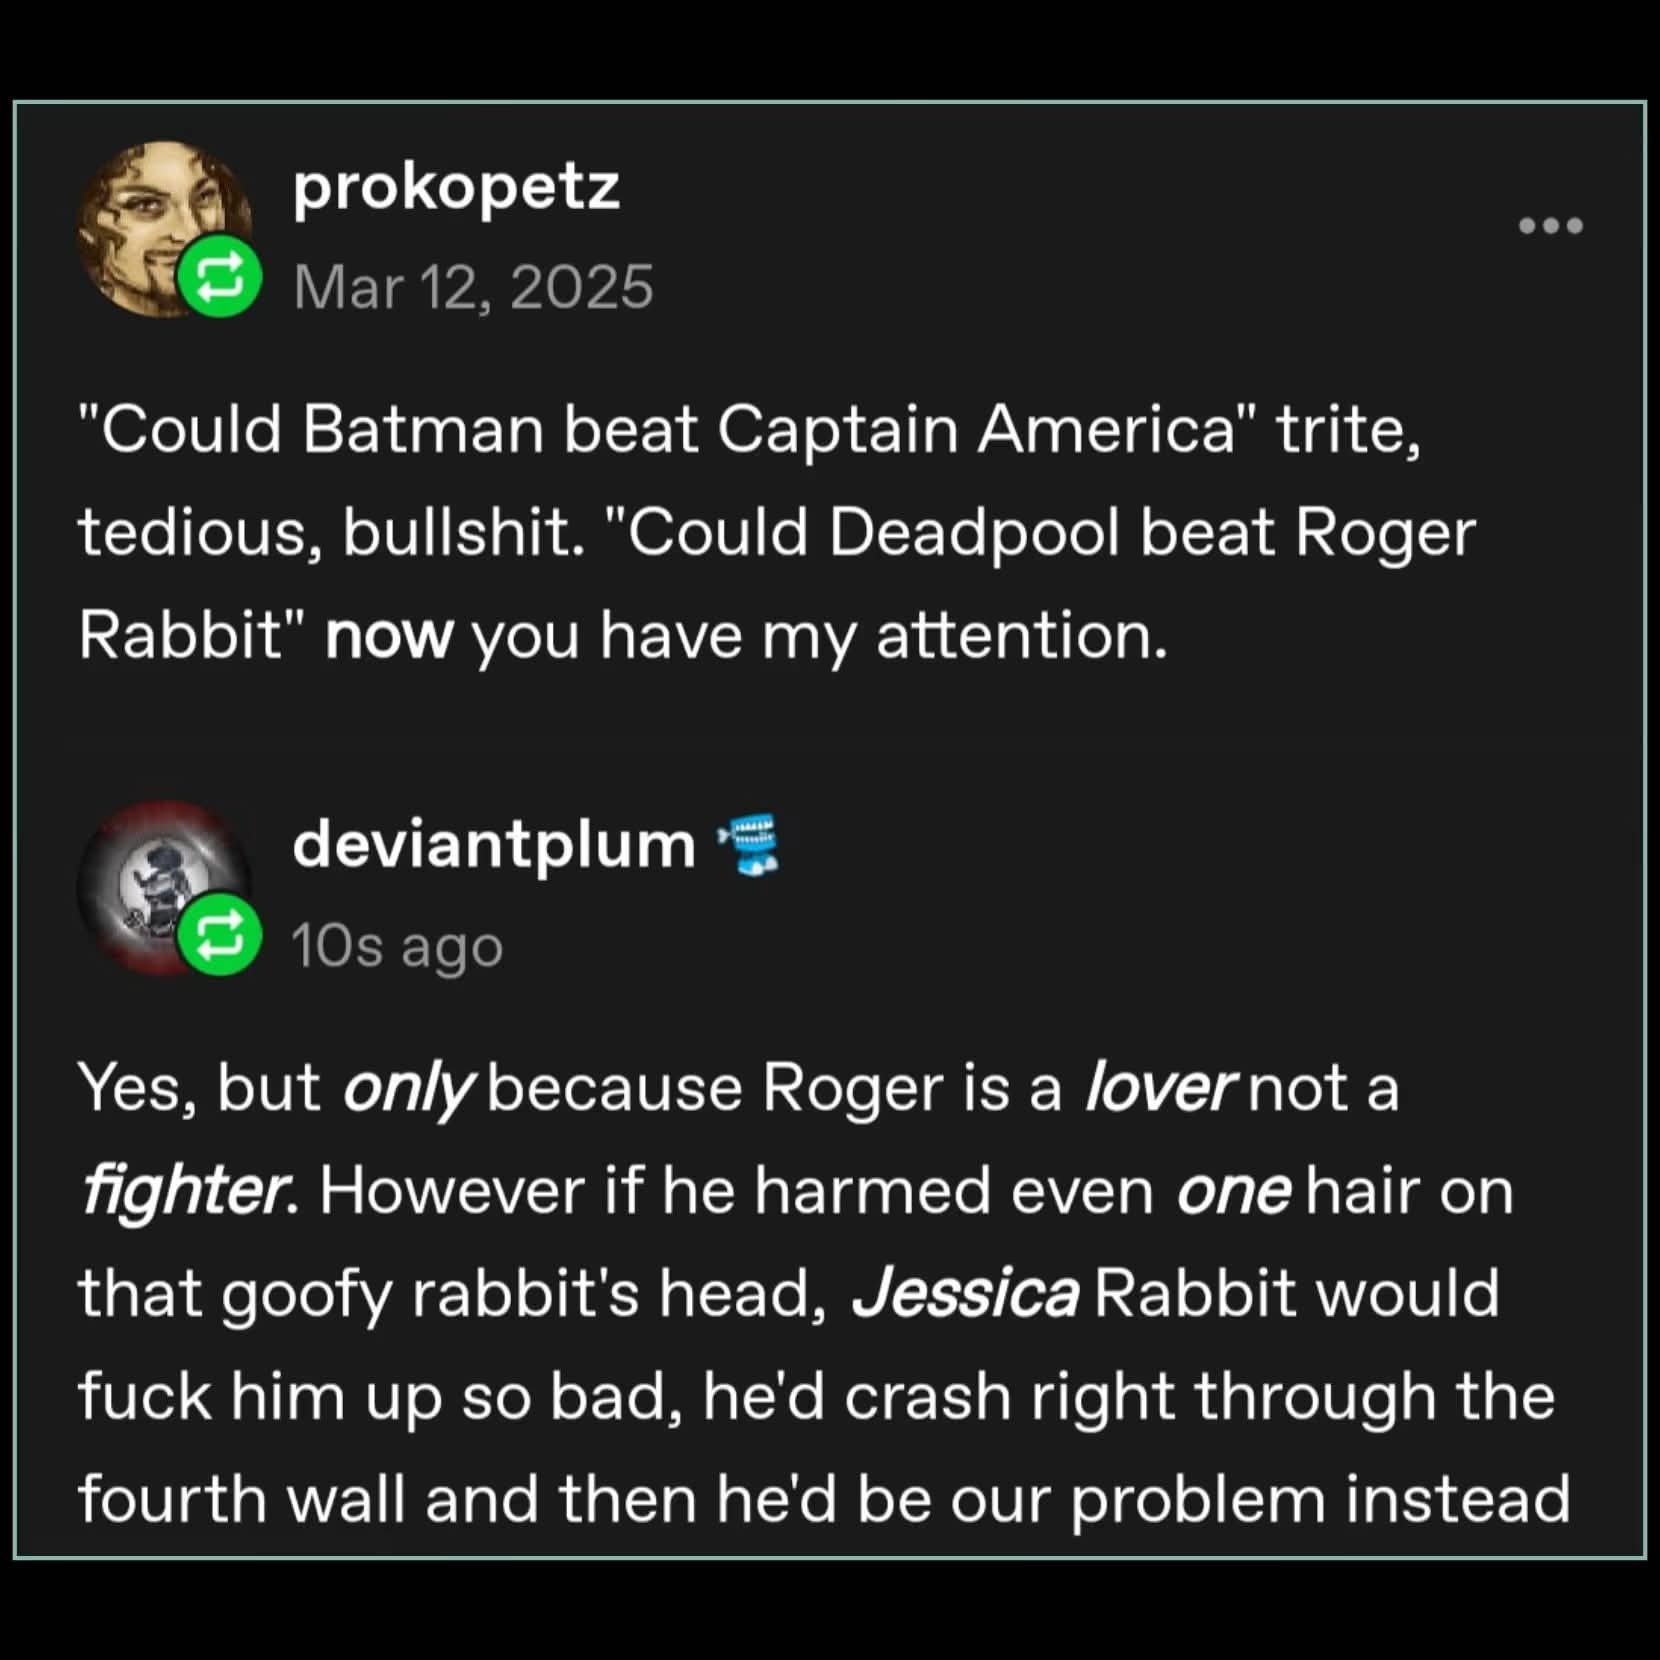Image resolution: width=1660 pixels, height=1660 pixels.
Task: Click the green reblog badge on prokopetz's avatar
Action: click(x=220, y=276)
